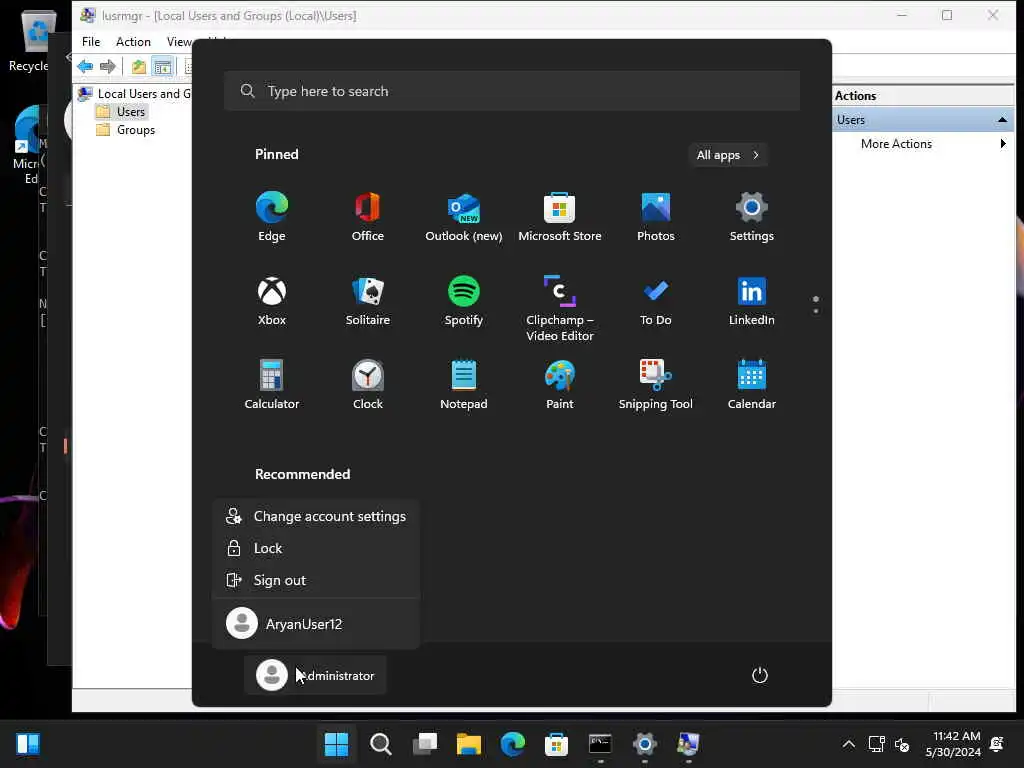
Task: Switch to the AryanUser12 account
Action: (316, 624)
